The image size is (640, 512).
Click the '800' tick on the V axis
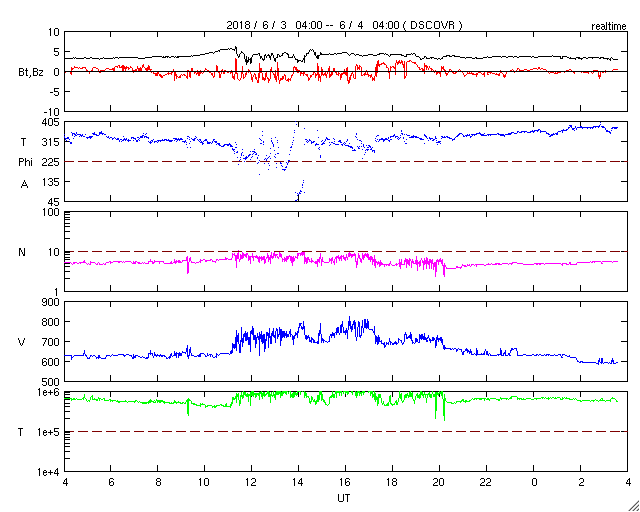point(51,322)
